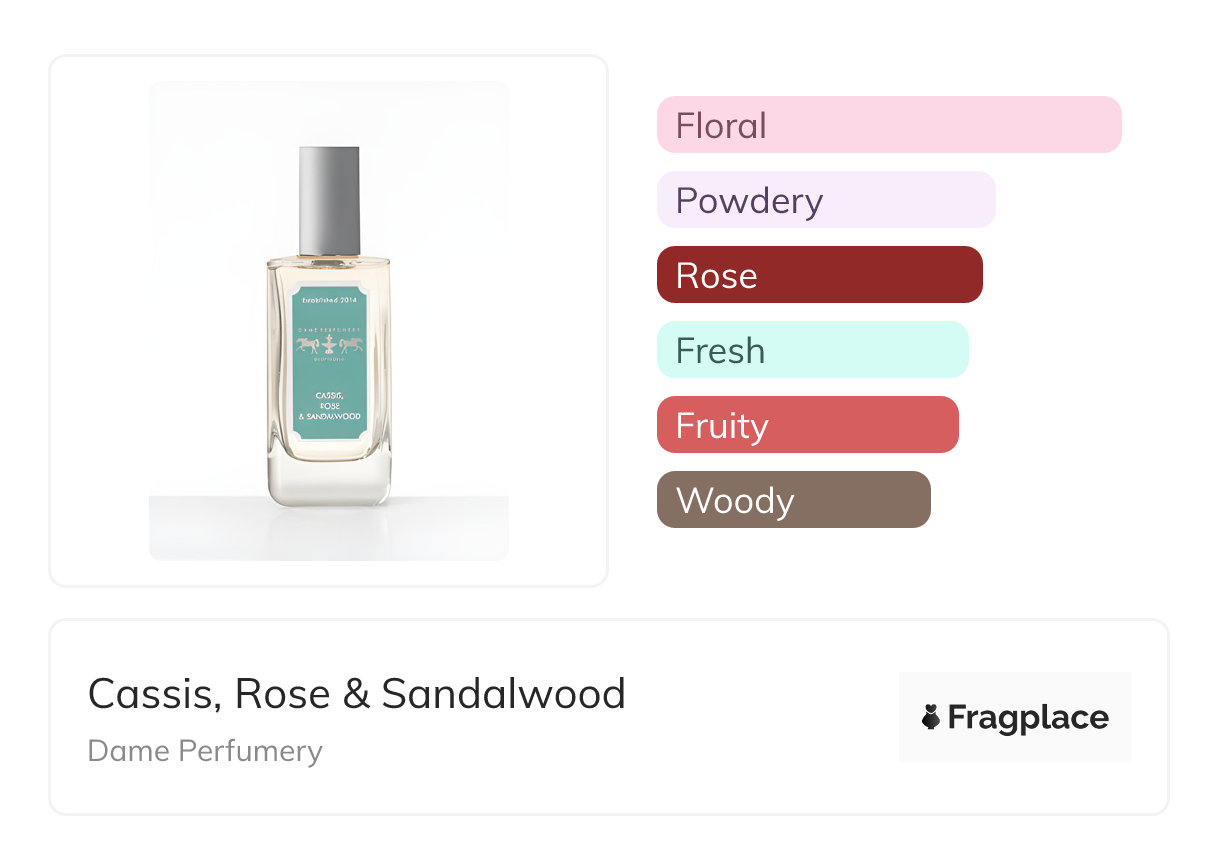This screenshot has height=864, width=1218.
Task: Click the 'Established 2014' text on label
Action: (330, 299)
